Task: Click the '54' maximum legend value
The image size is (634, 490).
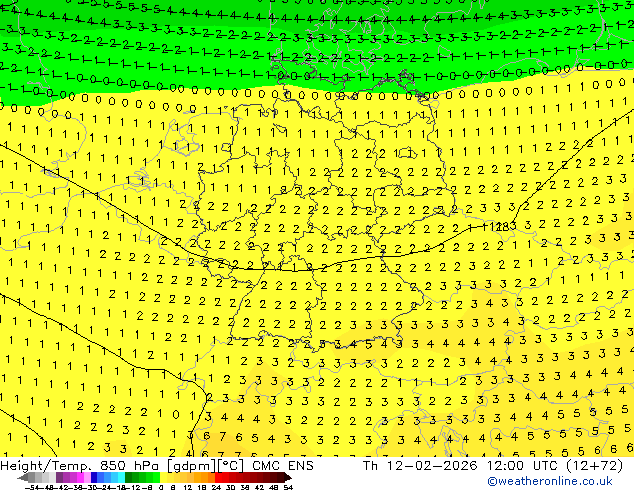Action: [x=288, y=488]
